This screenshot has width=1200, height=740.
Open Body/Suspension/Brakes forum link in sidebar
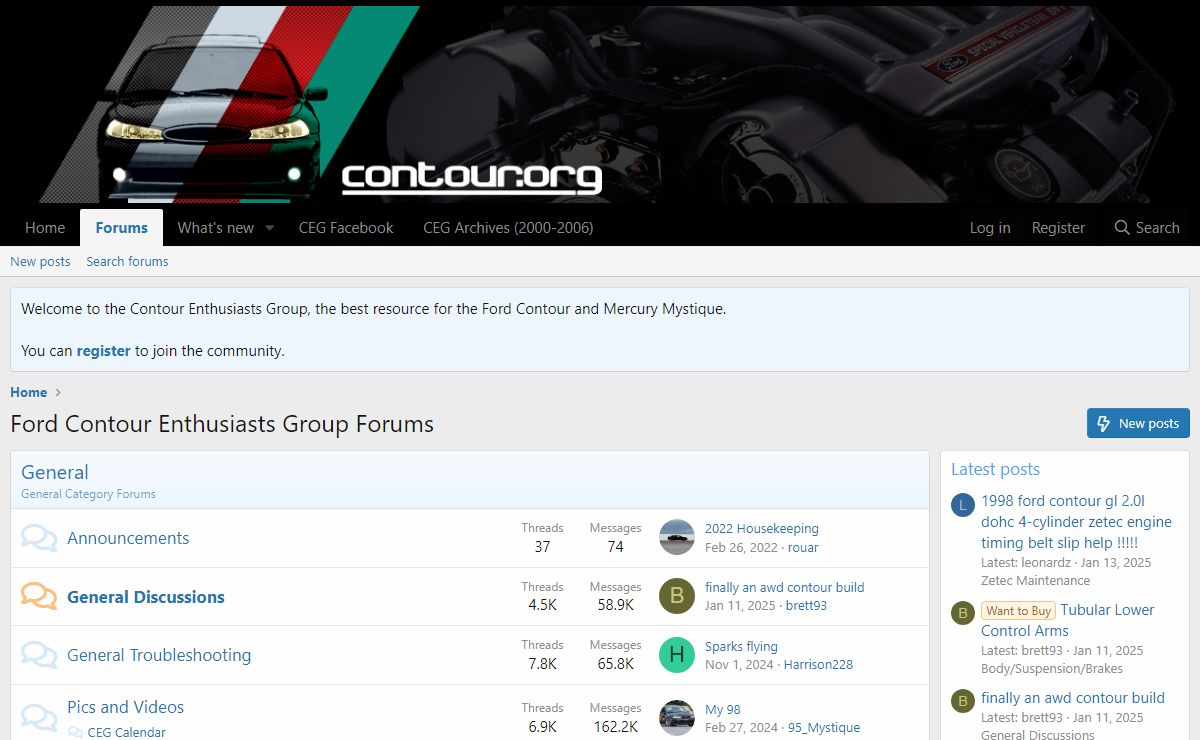tap(1052, 668)
